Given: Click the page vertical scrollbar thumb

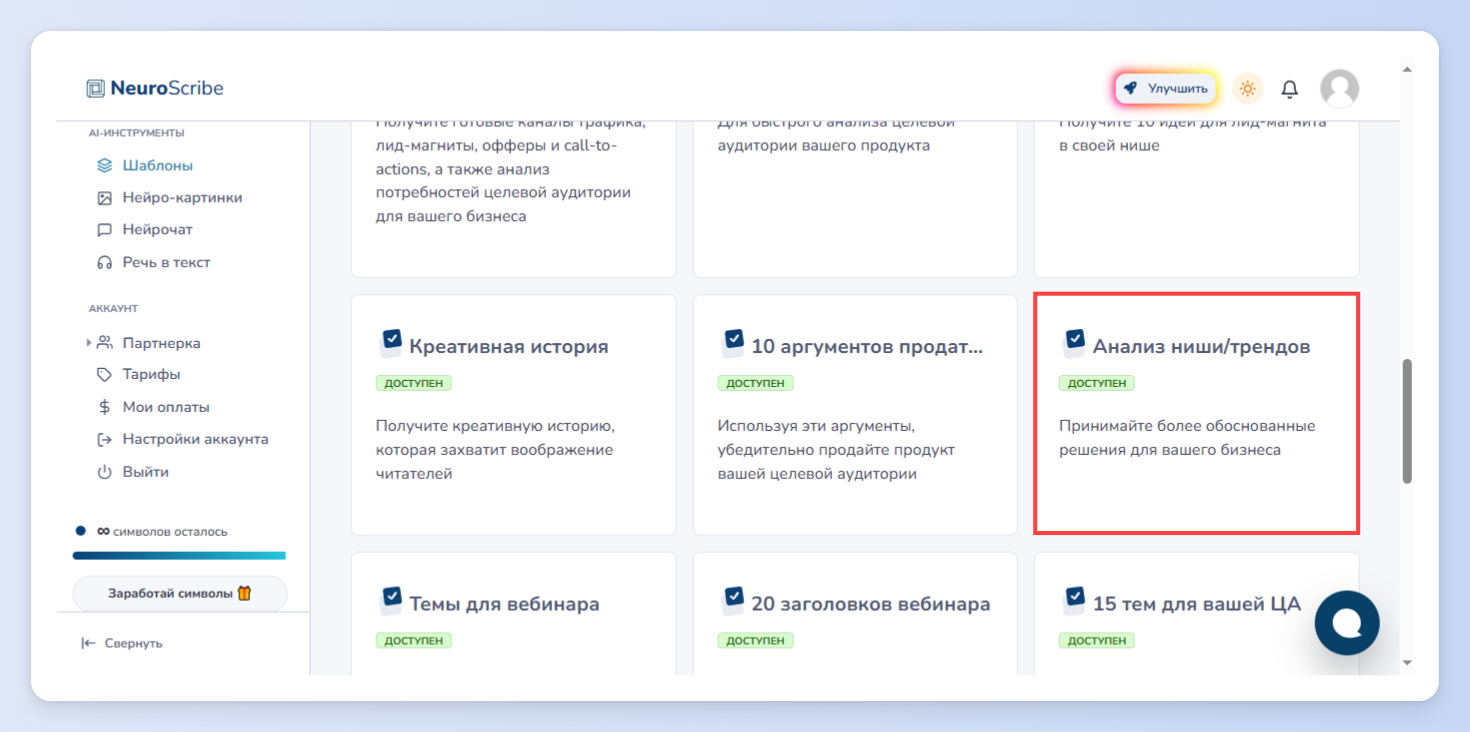Looking at the screenshot, I should pos(1407,421).
